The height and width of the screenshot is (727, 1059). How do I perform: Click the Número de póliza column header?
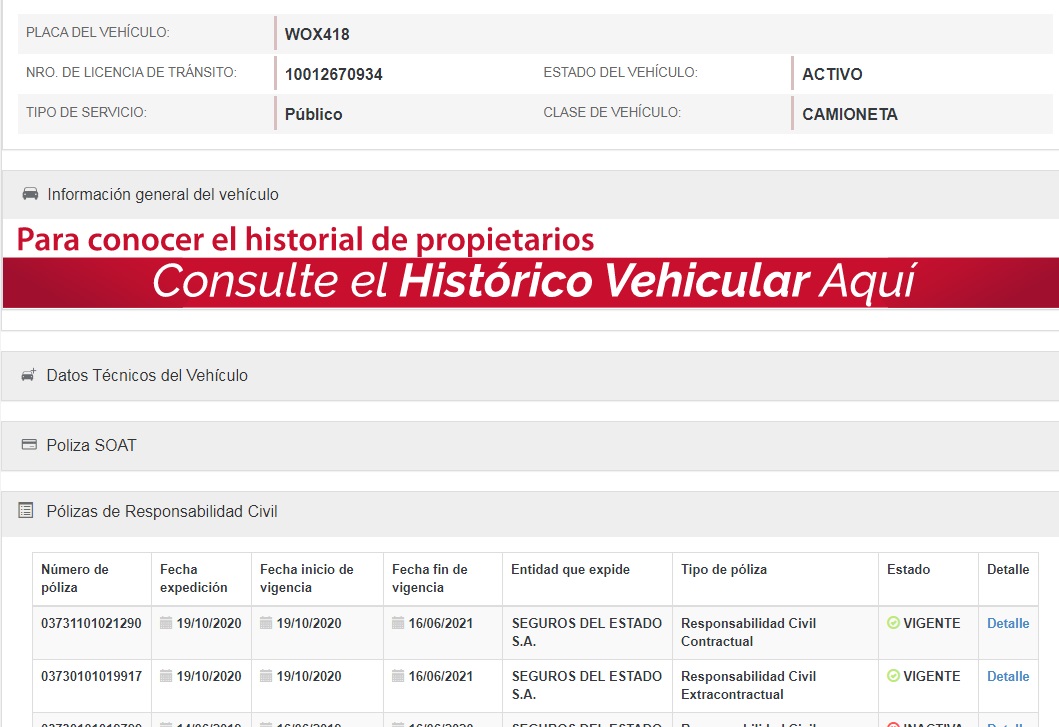coord(75,578)
